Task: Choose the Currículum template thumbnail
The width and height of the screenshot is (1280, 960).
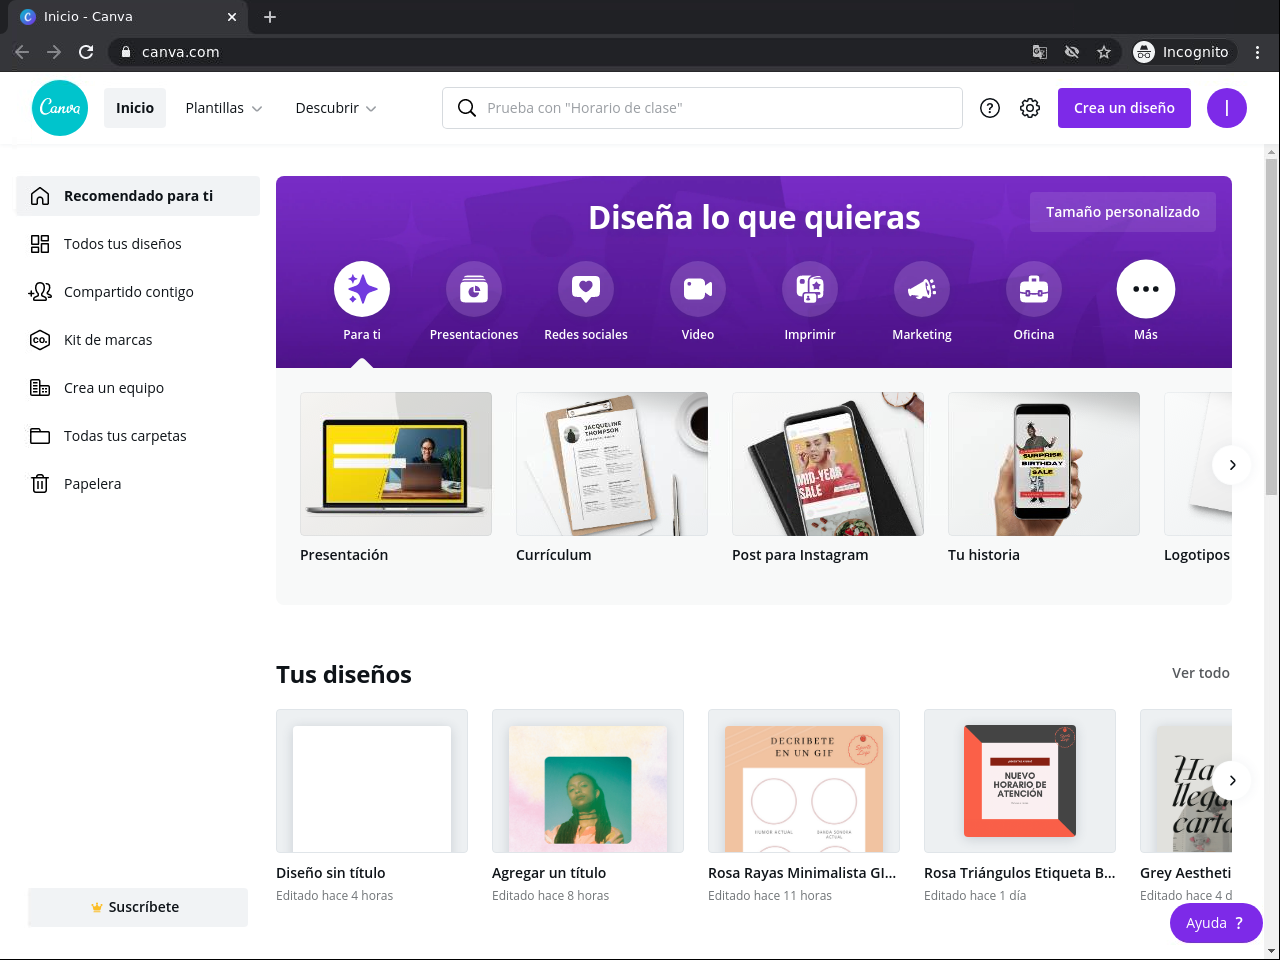Action: [612, 464]
